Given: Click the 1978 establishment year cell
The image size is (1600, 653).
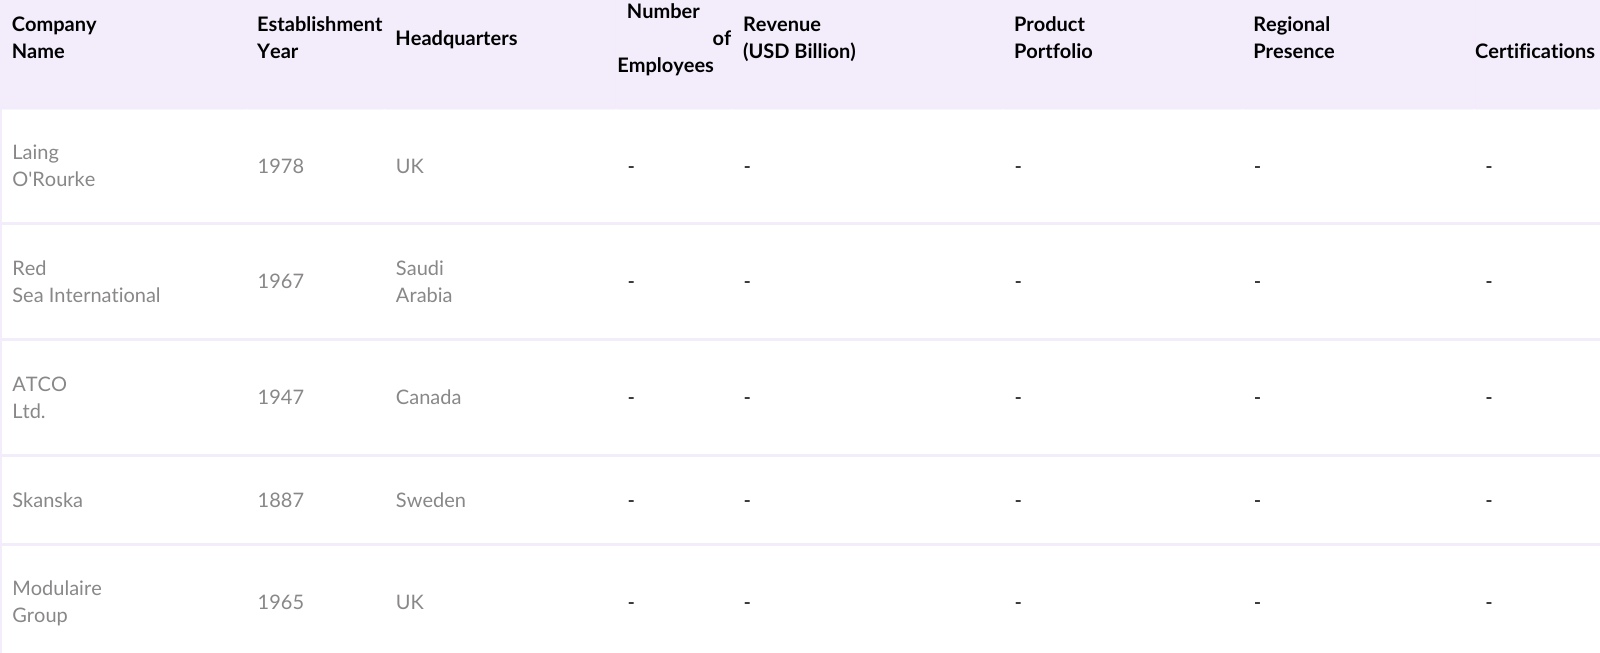Looking at the screenshot, I should (x=280, y=166).
